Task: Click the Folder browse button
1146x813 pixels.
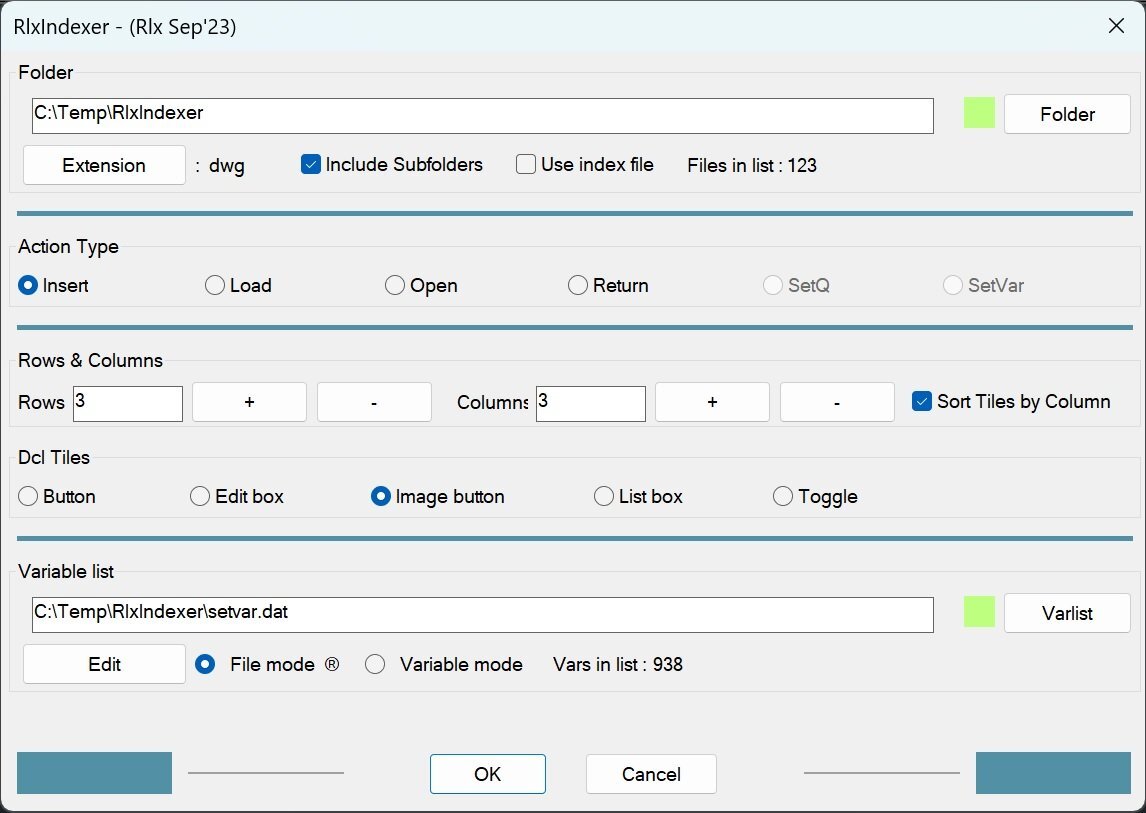Action: click(x=1067, y=114)
